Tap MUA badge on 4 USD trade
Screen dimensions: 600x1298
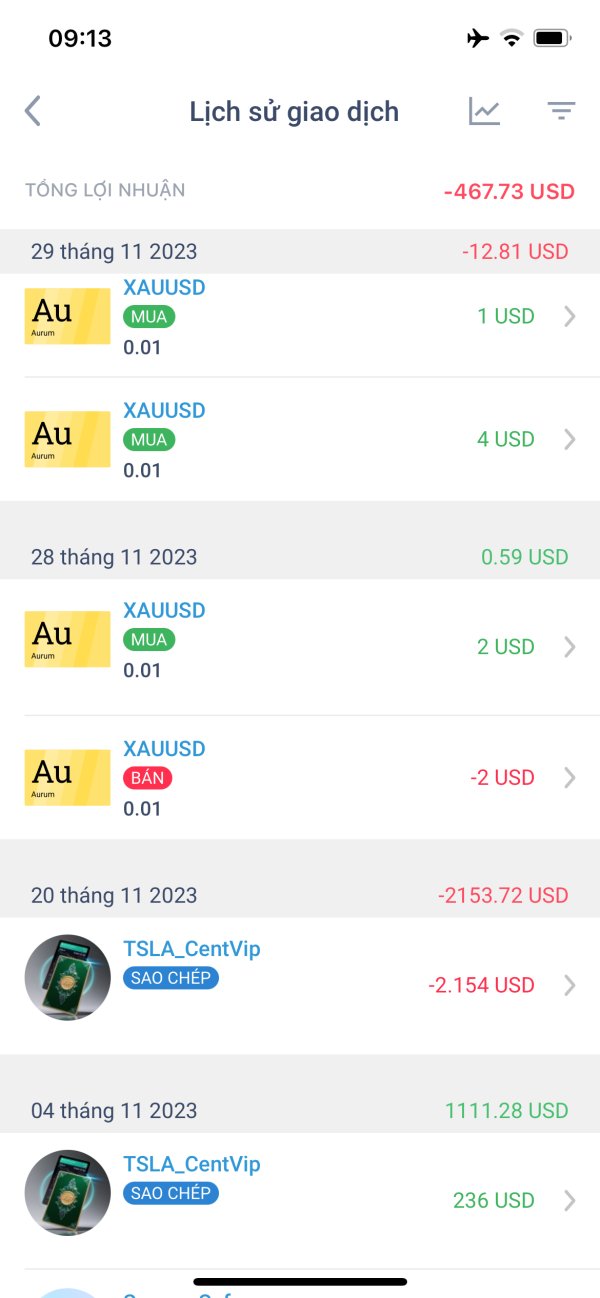click(149, 440)
